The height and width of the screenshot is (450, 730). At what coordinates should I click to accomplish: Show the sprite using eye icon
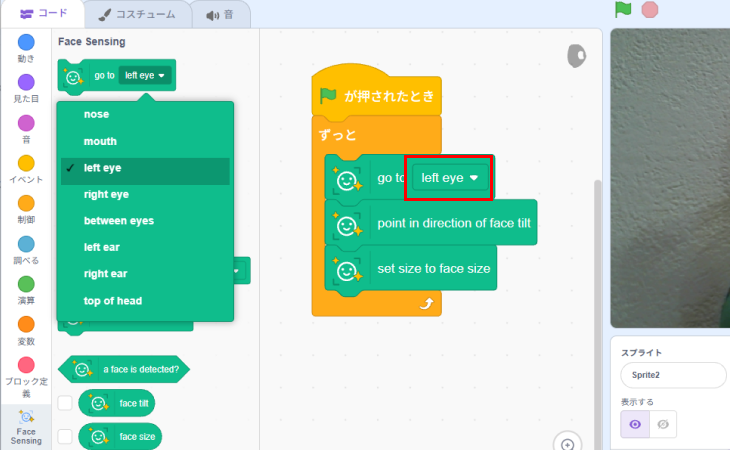[x=635, y=424]
